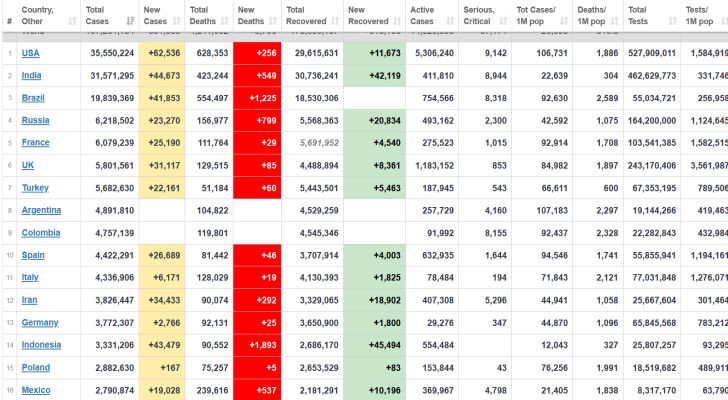Select Indonesia new deaths +1,893
Screen dimensions: 728x400
pyautogui.click(x=263, y=345)
